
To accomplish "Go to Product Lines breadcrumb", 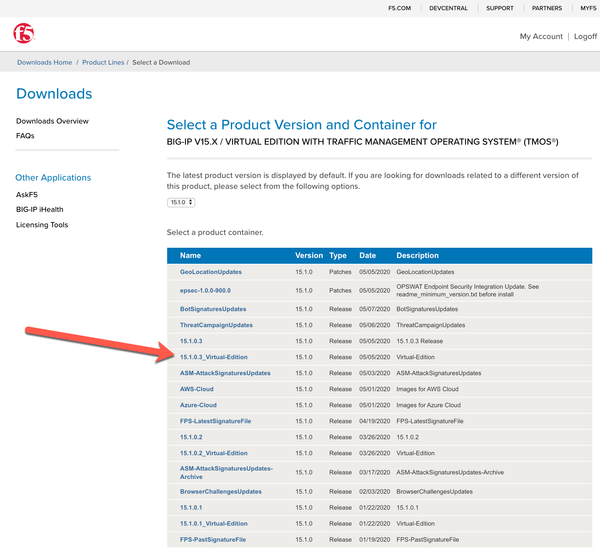I will tap(103, 62).
